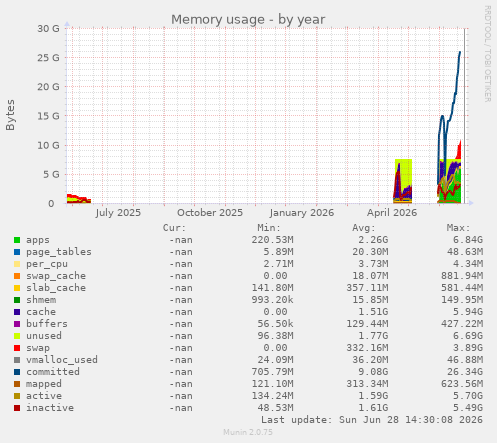Click the cache average value 1.51G
Viewport: 497px width, 443px height.
click(373, 312)
